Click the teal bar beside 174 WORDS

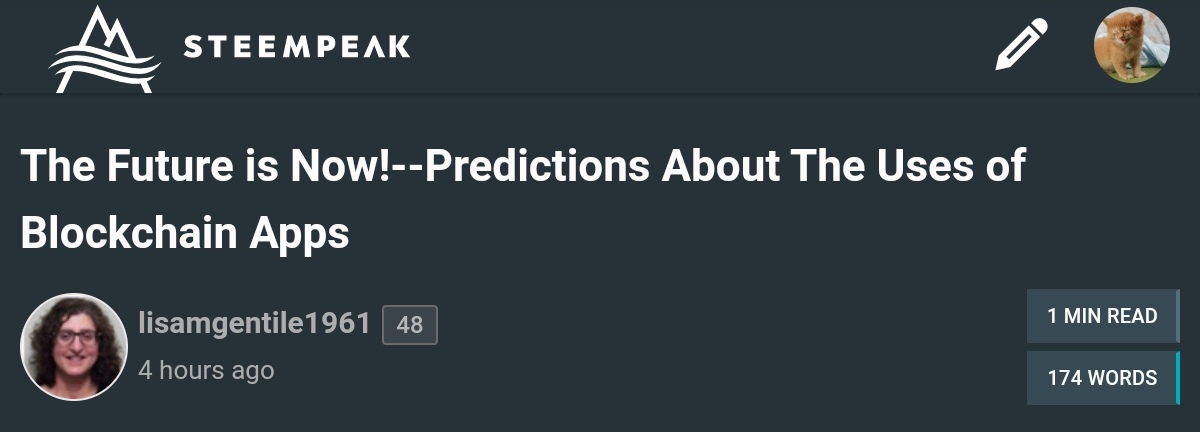[1178, 378]
